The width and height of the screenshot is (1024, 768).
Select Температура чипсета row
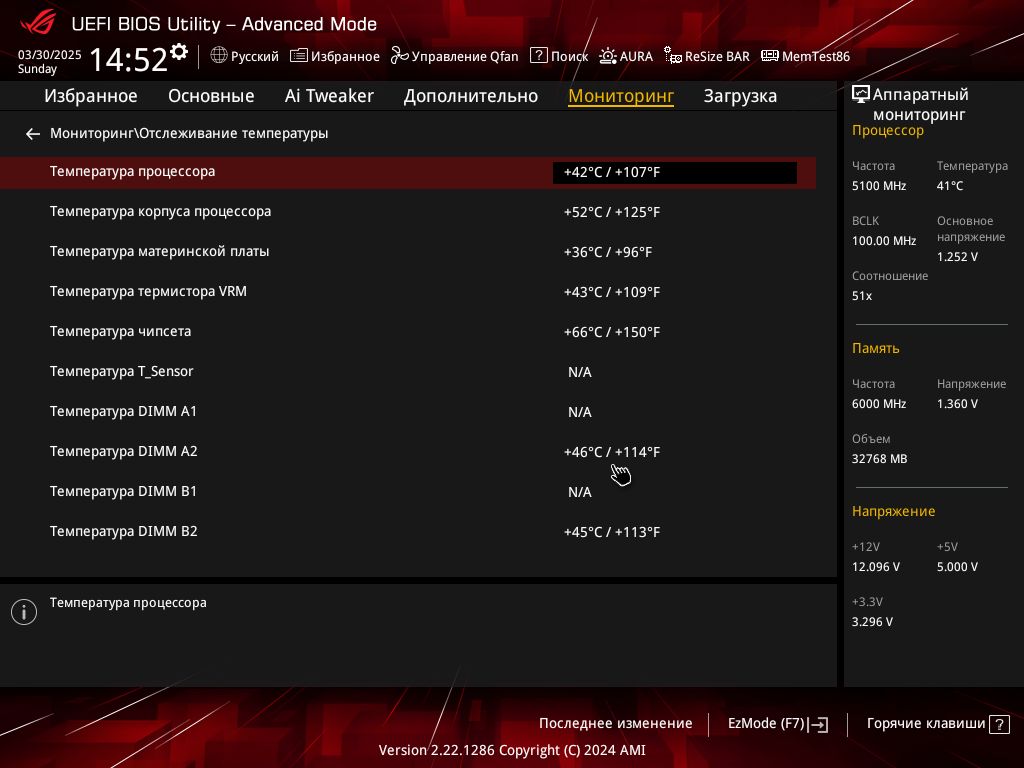408,332
